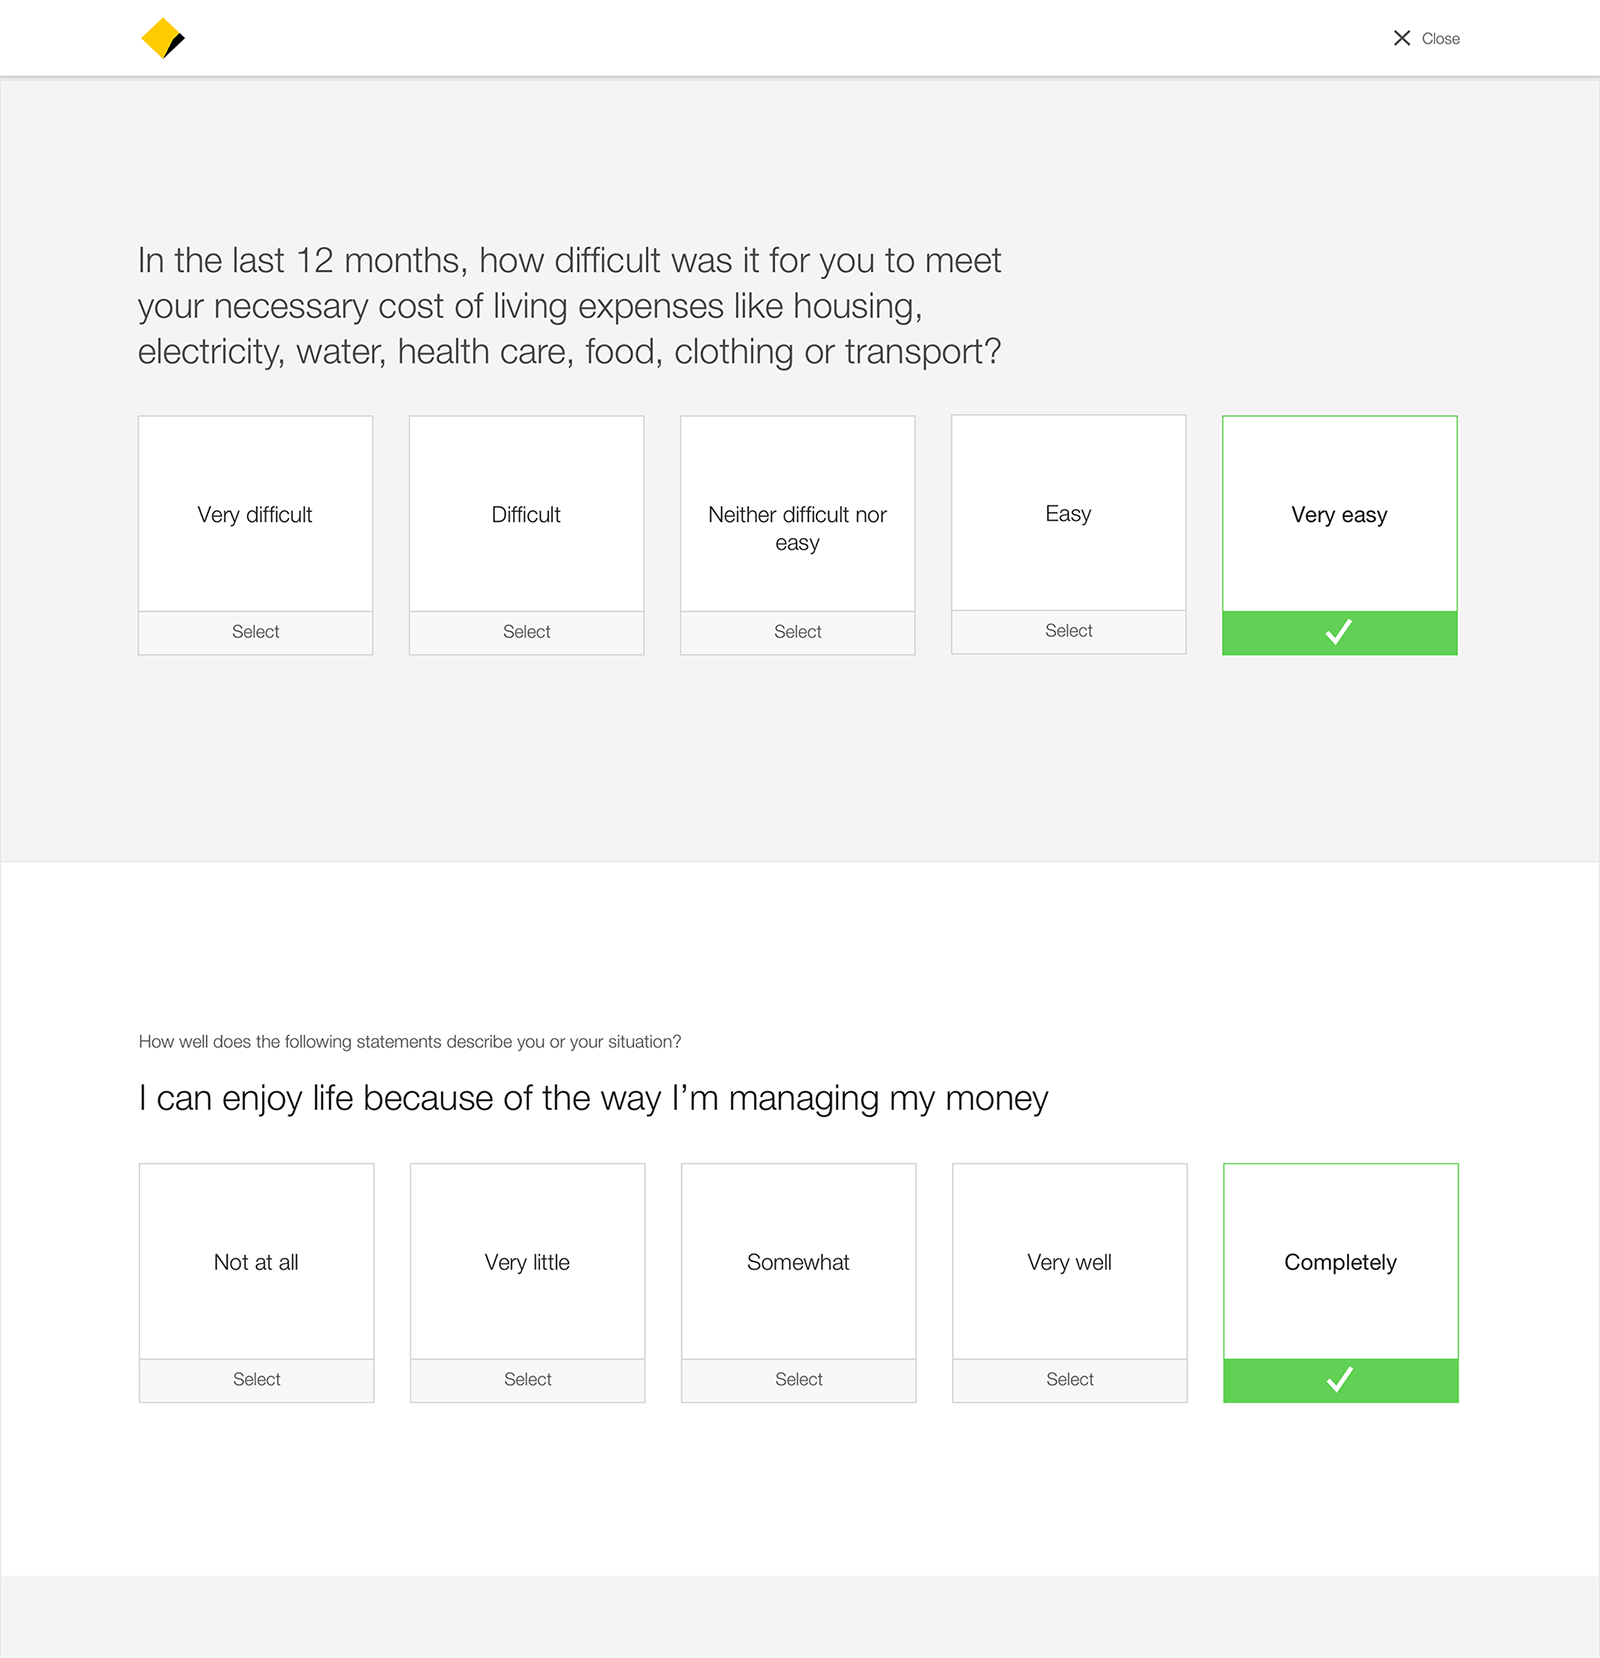Image resolution: width=1600 pixels, height=1658 pixels.
Task: Select button under Difficult option
Action: 526,632
